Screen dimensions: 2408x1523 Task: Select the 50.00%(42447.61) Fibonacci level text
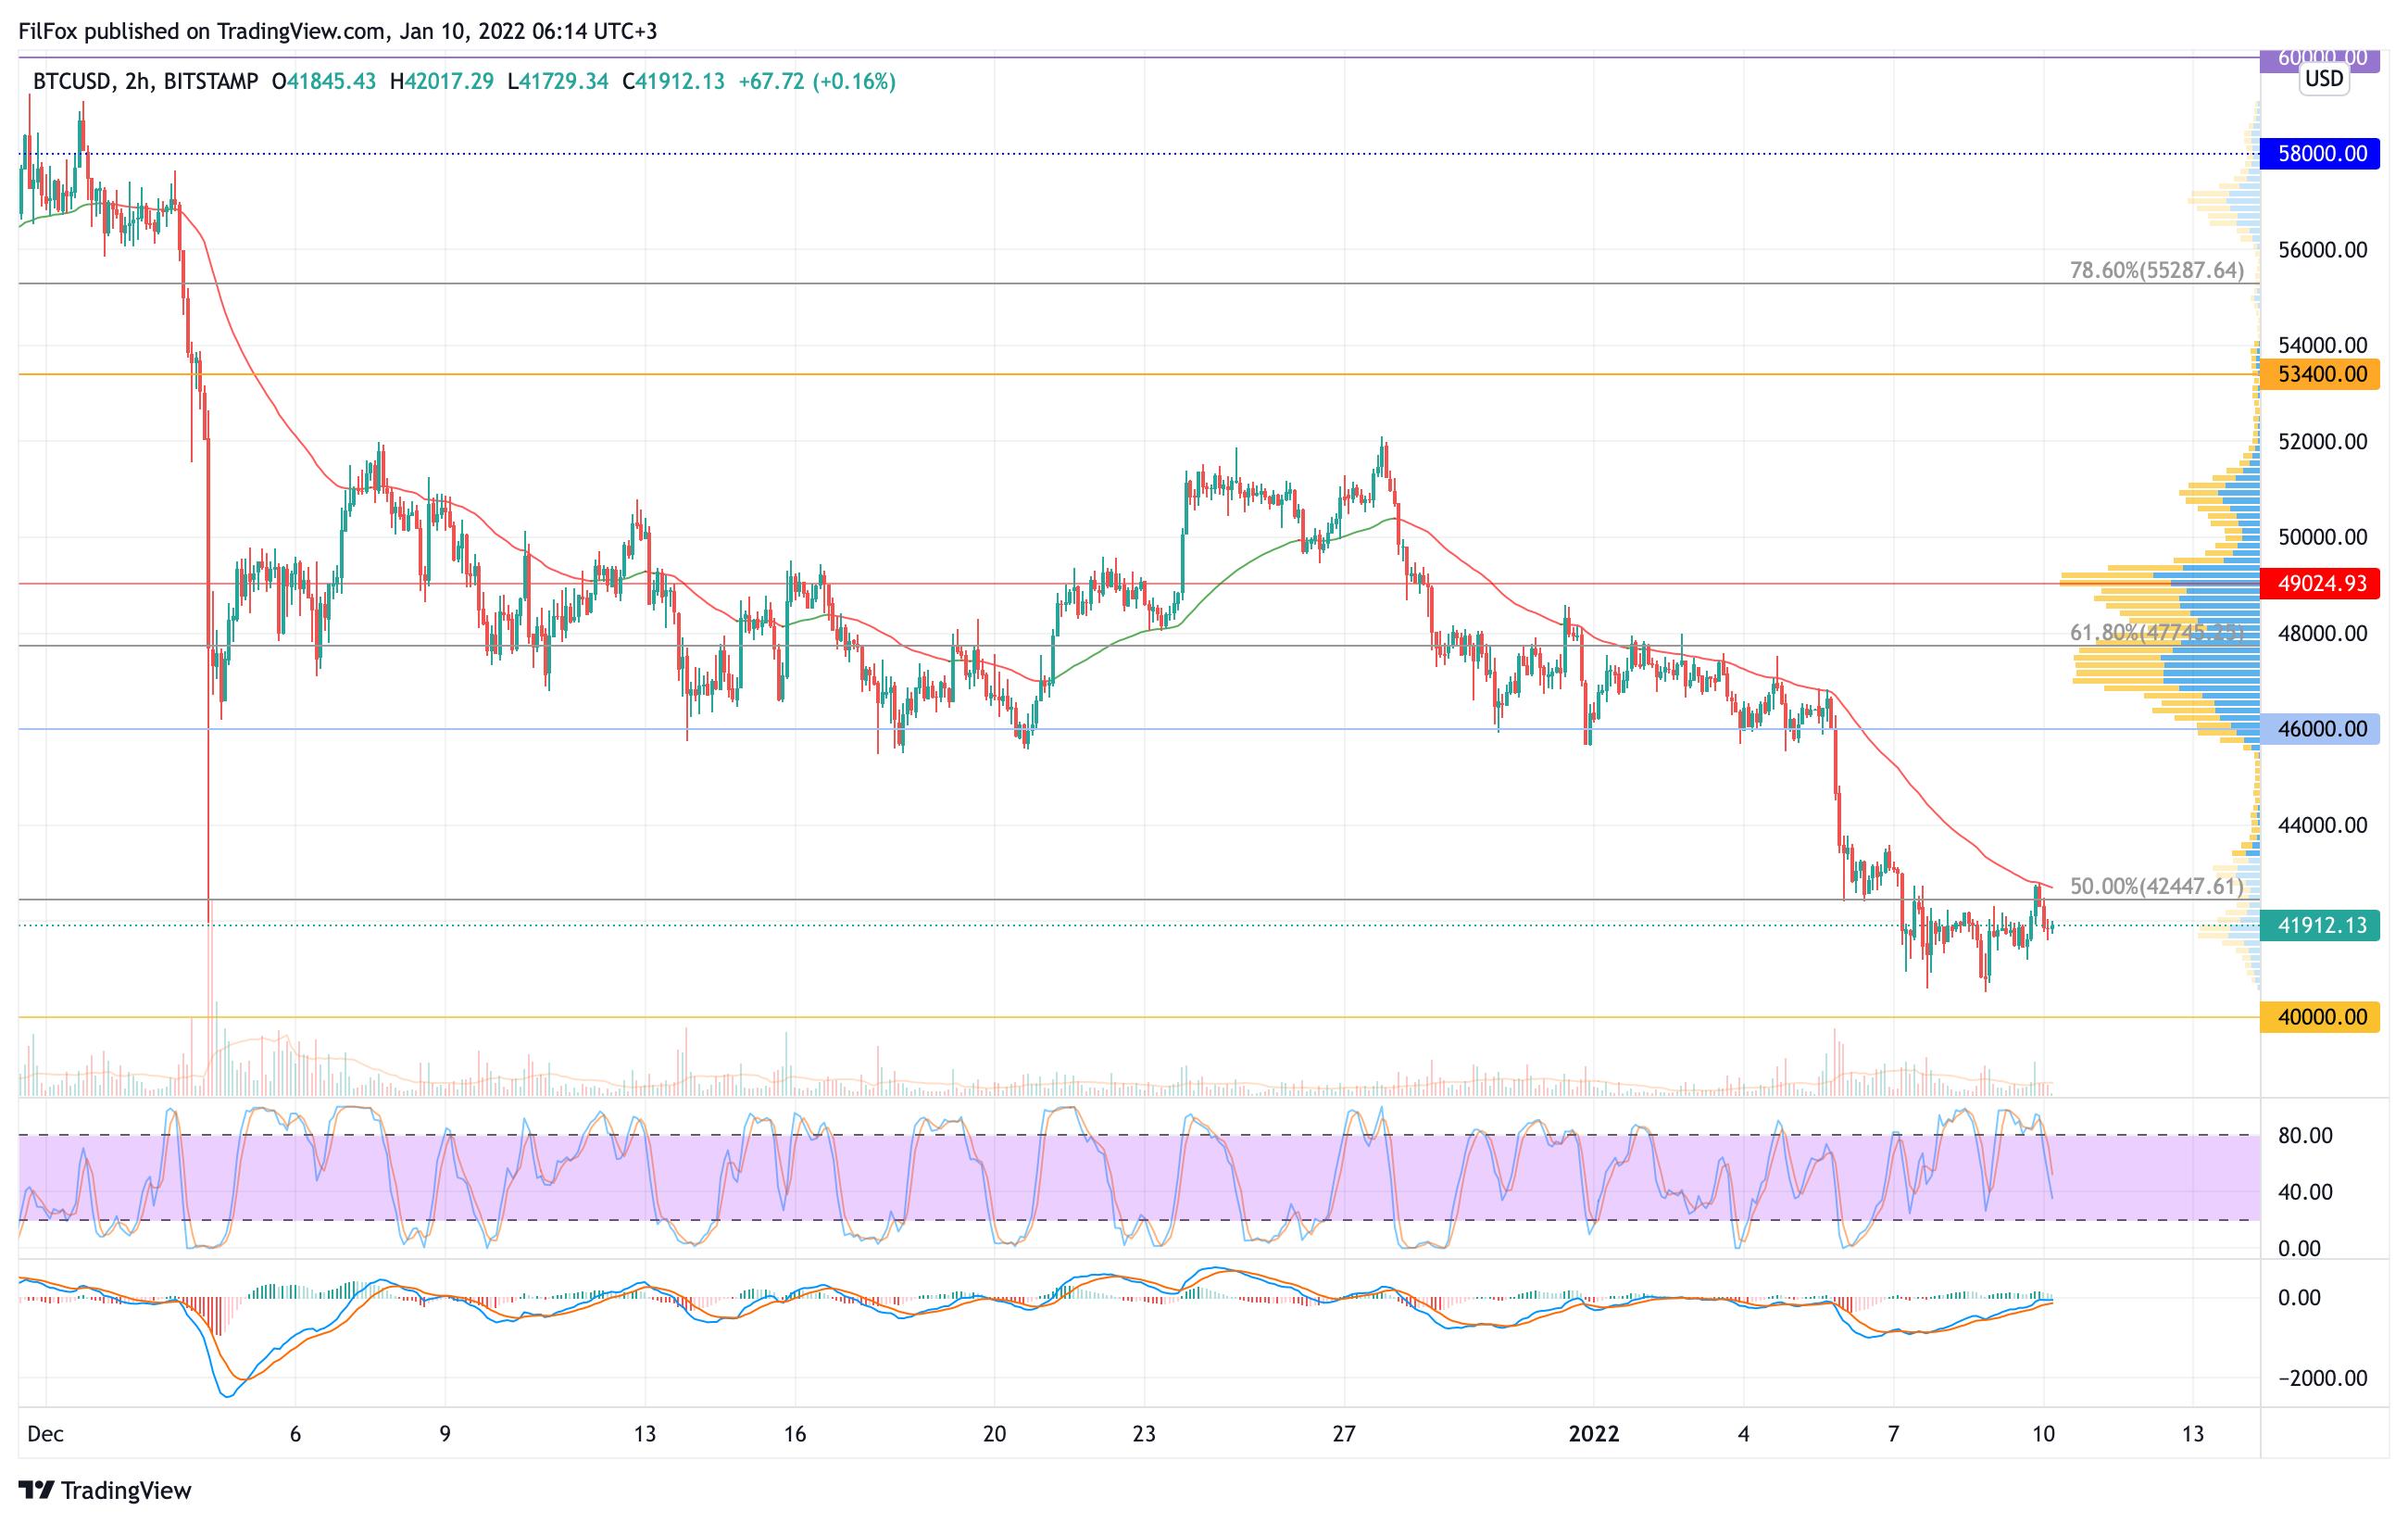tap(2156, 886)
